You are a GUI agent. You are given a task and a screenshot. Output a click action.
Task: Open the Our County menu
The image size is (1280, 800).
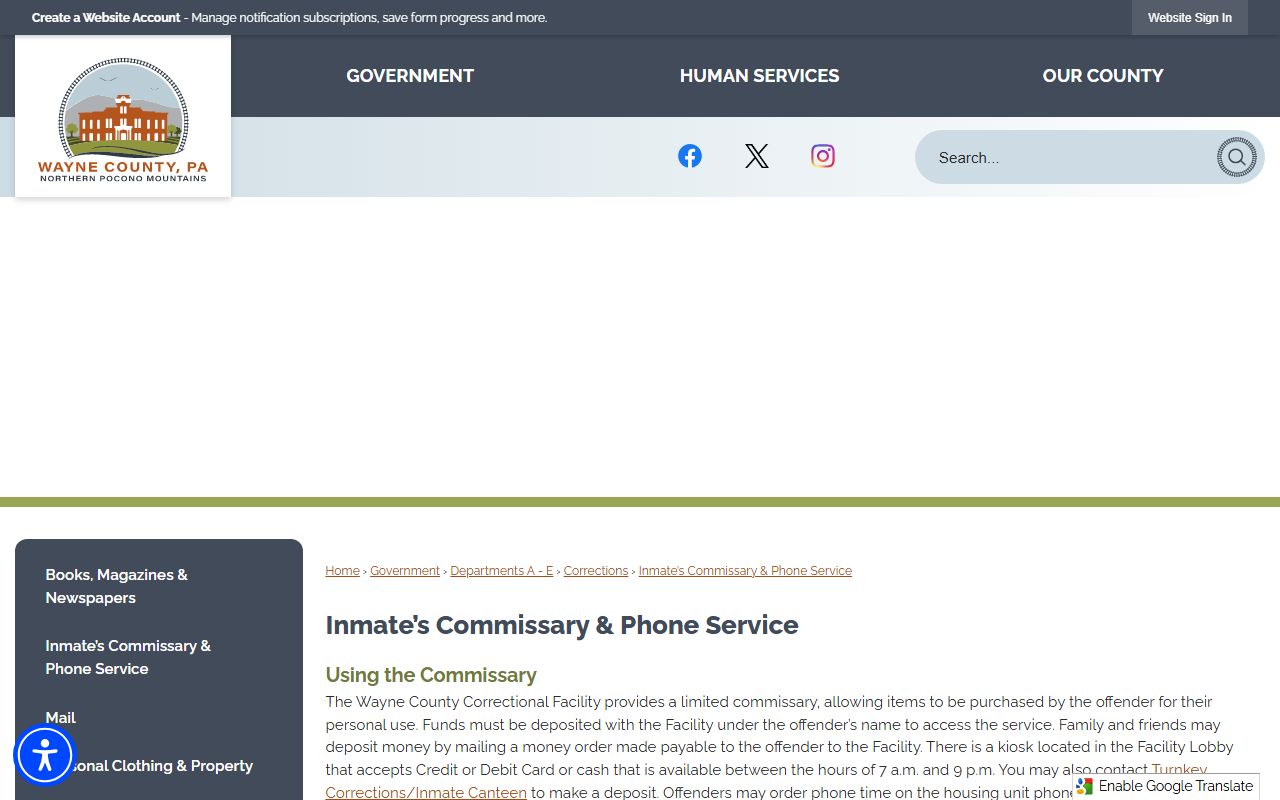pyautogui.click(x=1103, y=76)
